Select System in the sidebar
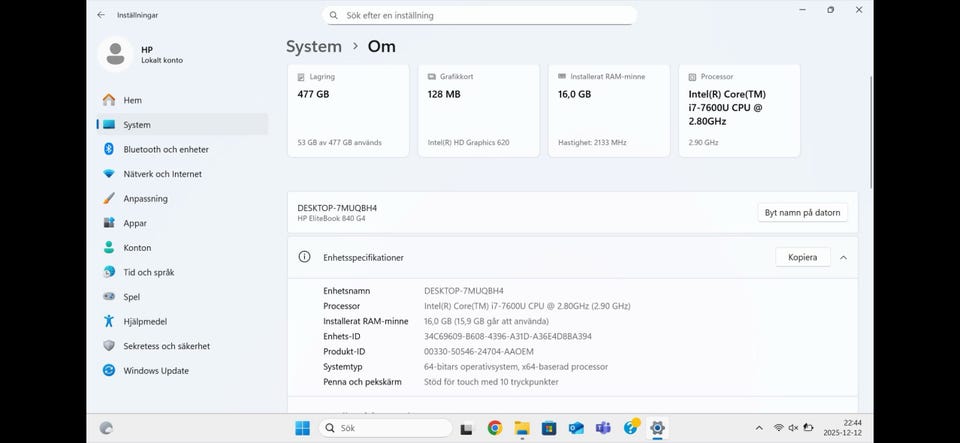This screenshot has width=960, height=443. [x=182, y=124]
